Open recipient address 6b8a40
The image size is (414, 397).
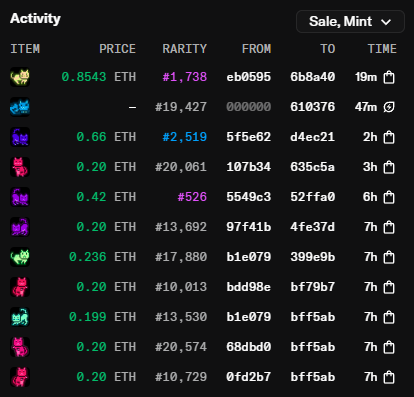pyautogui.click(x=313, y=77)
